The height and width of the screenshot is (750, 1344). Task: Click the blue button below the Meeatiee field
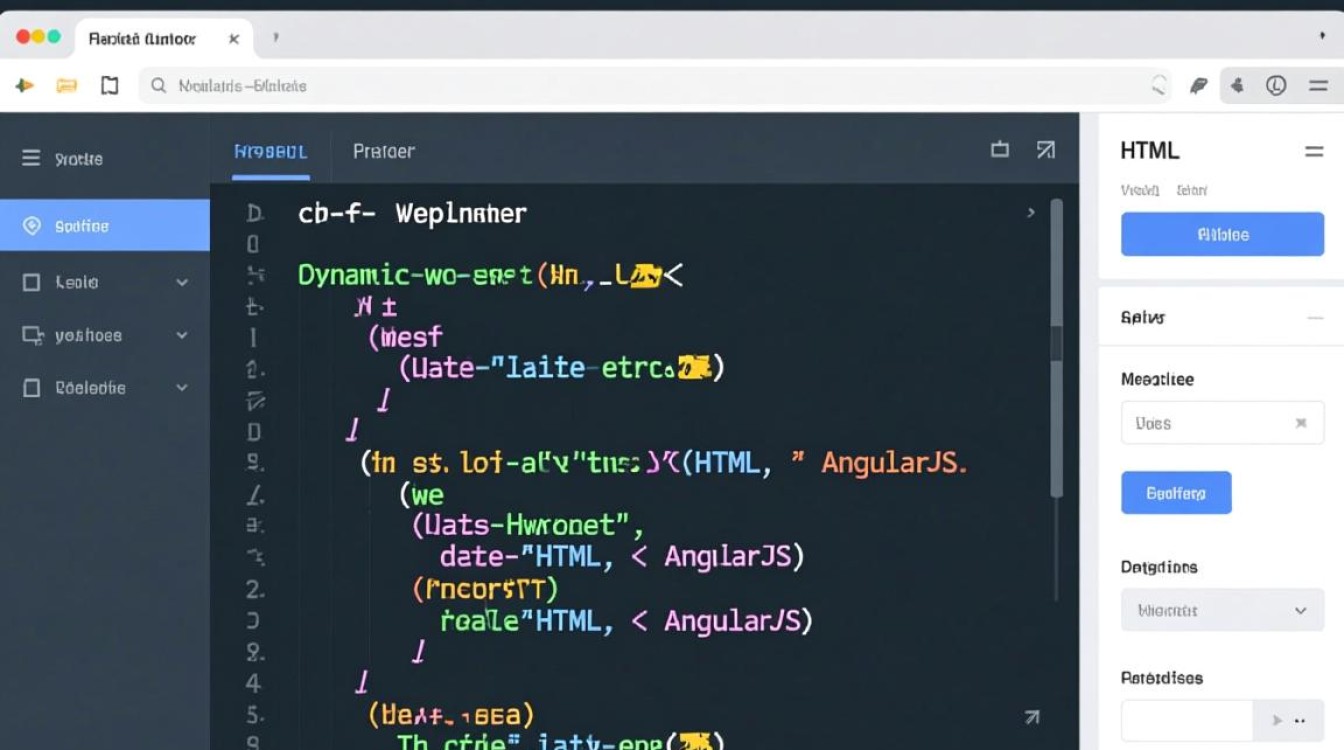(1176, 493)
